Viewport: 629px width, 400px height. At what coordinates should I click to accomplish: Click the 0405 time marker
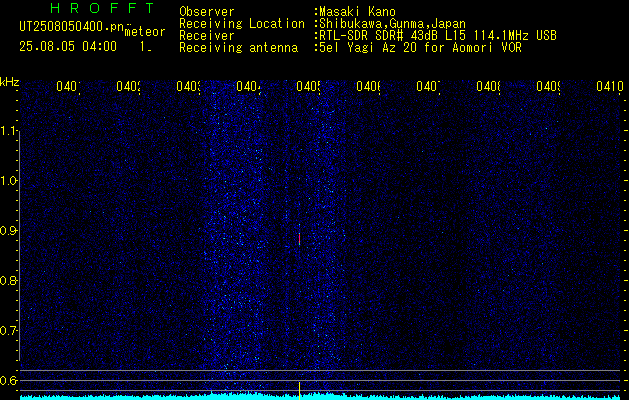pyautogui.click(x=308, y=87)
